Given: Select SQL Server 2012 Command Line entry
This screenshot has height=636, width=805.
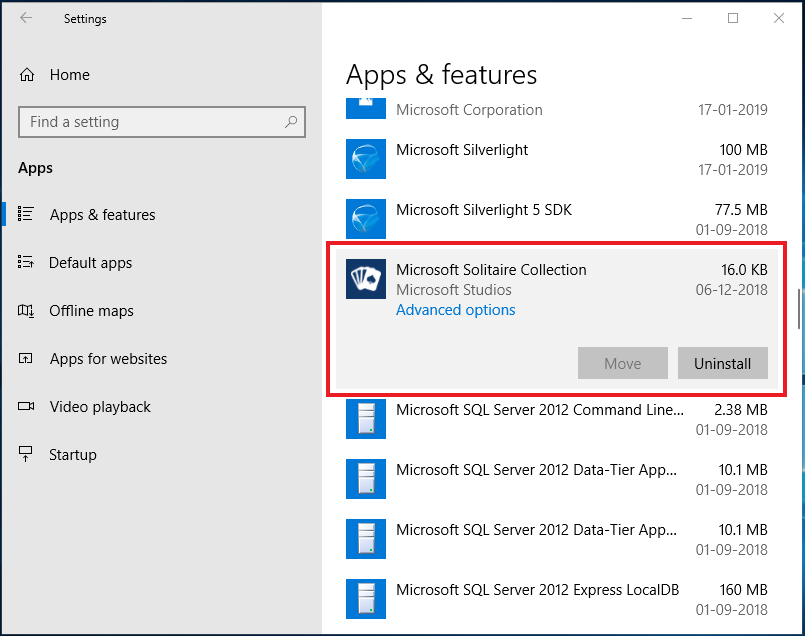Looking at the screenshot, I should coord(557,419).
